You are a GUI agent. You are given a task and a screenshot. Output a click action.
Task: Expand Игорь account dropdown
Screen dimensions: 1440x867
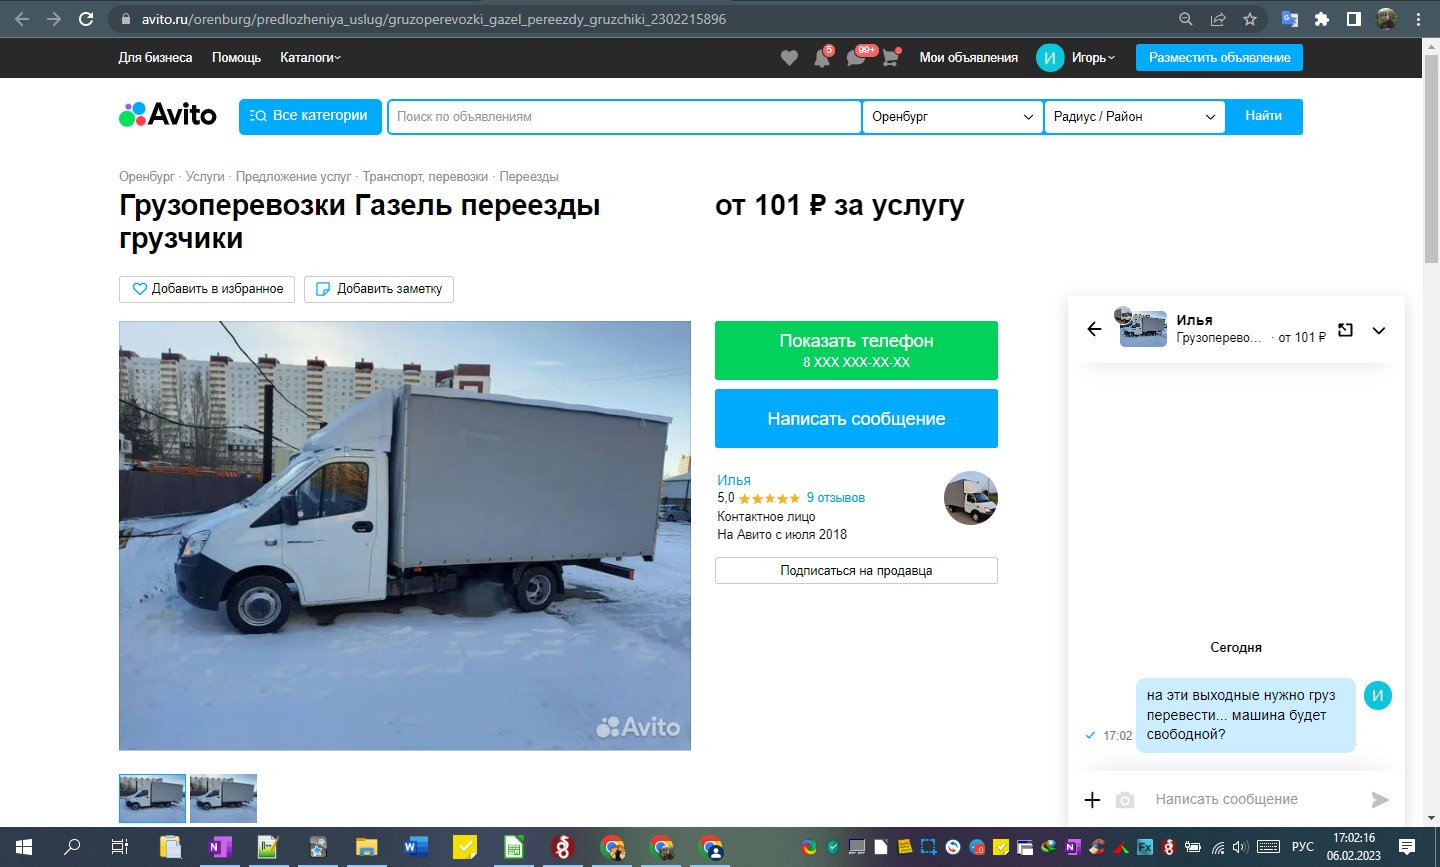pos(1093,58)
